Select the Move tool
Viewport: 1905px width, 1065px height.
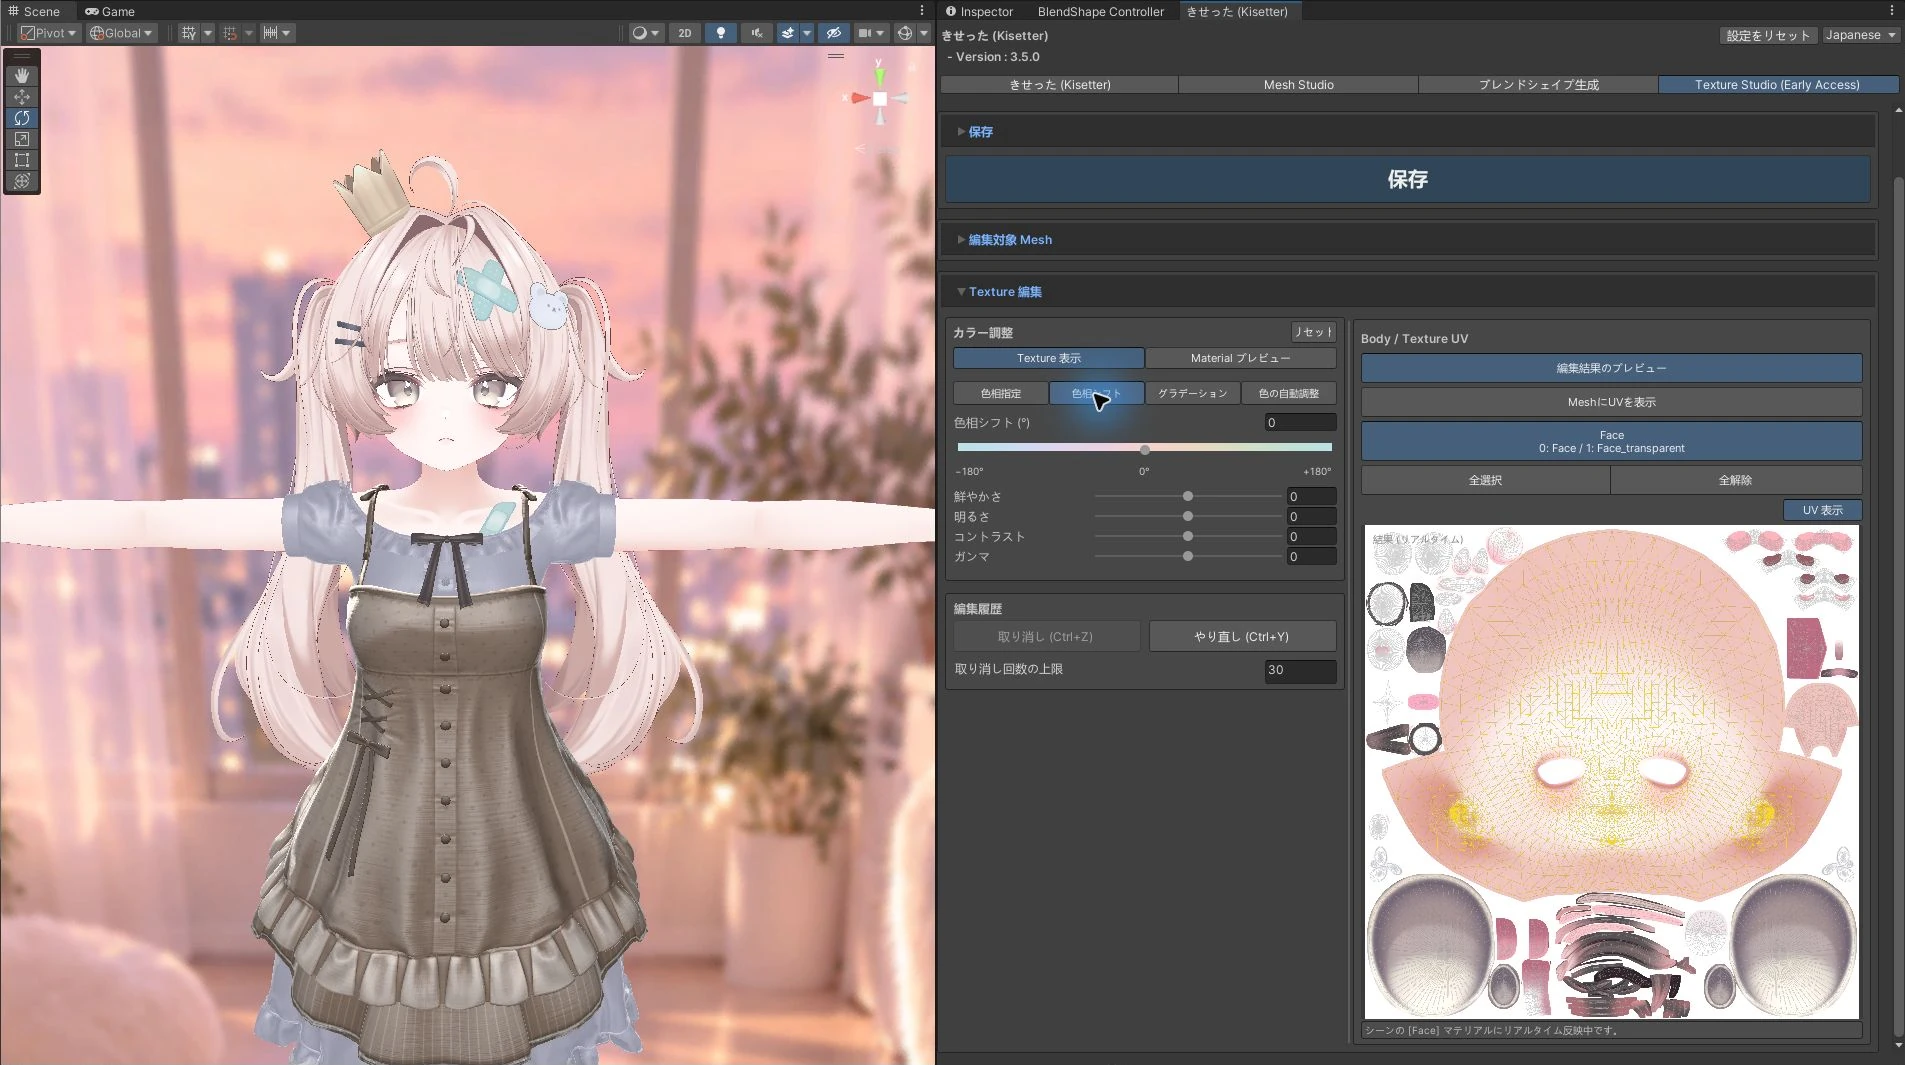22,97
